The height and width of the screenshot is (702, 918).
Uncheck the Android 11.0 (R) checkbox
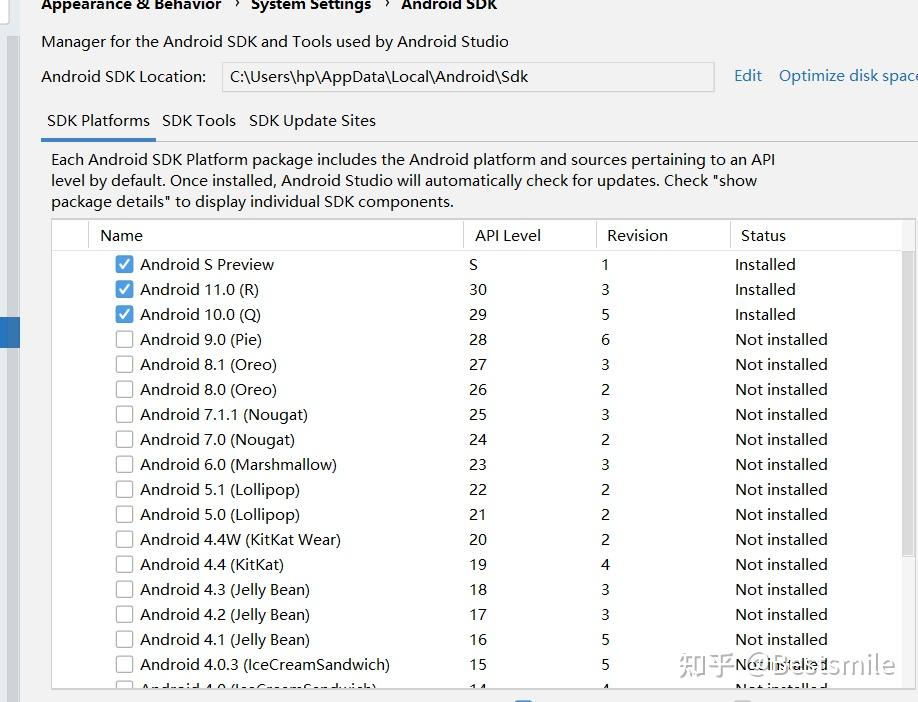pyautogui.click(x=124, y=290)
